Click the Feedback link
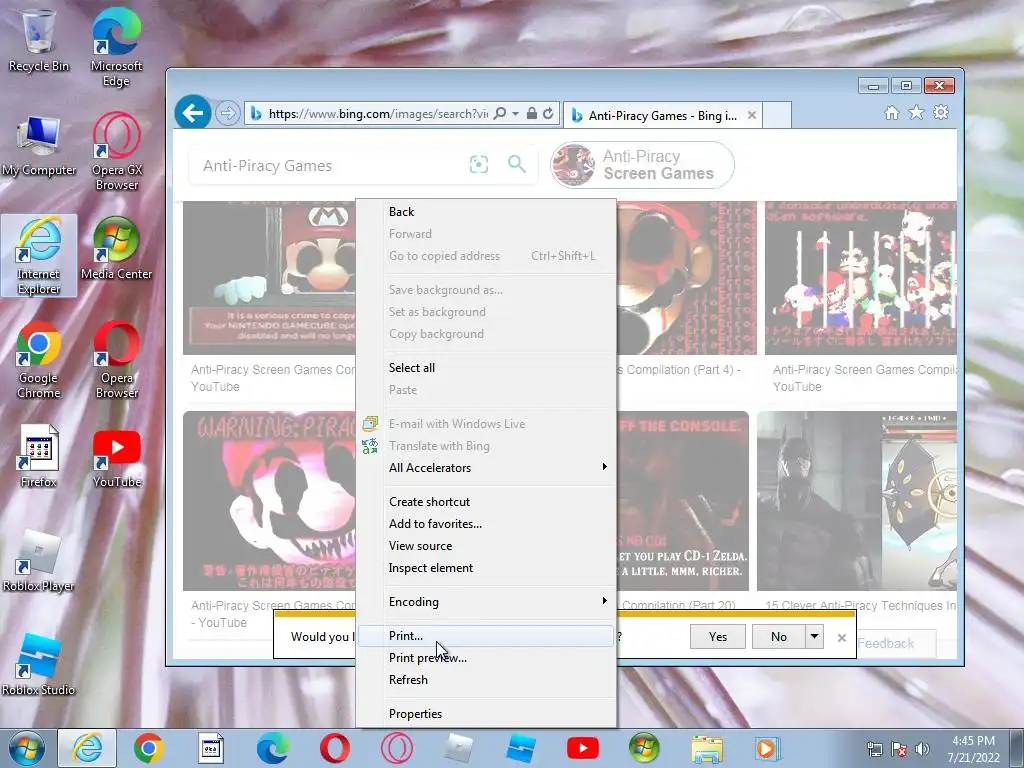The image size is (1024, 768). click(886, 643)
